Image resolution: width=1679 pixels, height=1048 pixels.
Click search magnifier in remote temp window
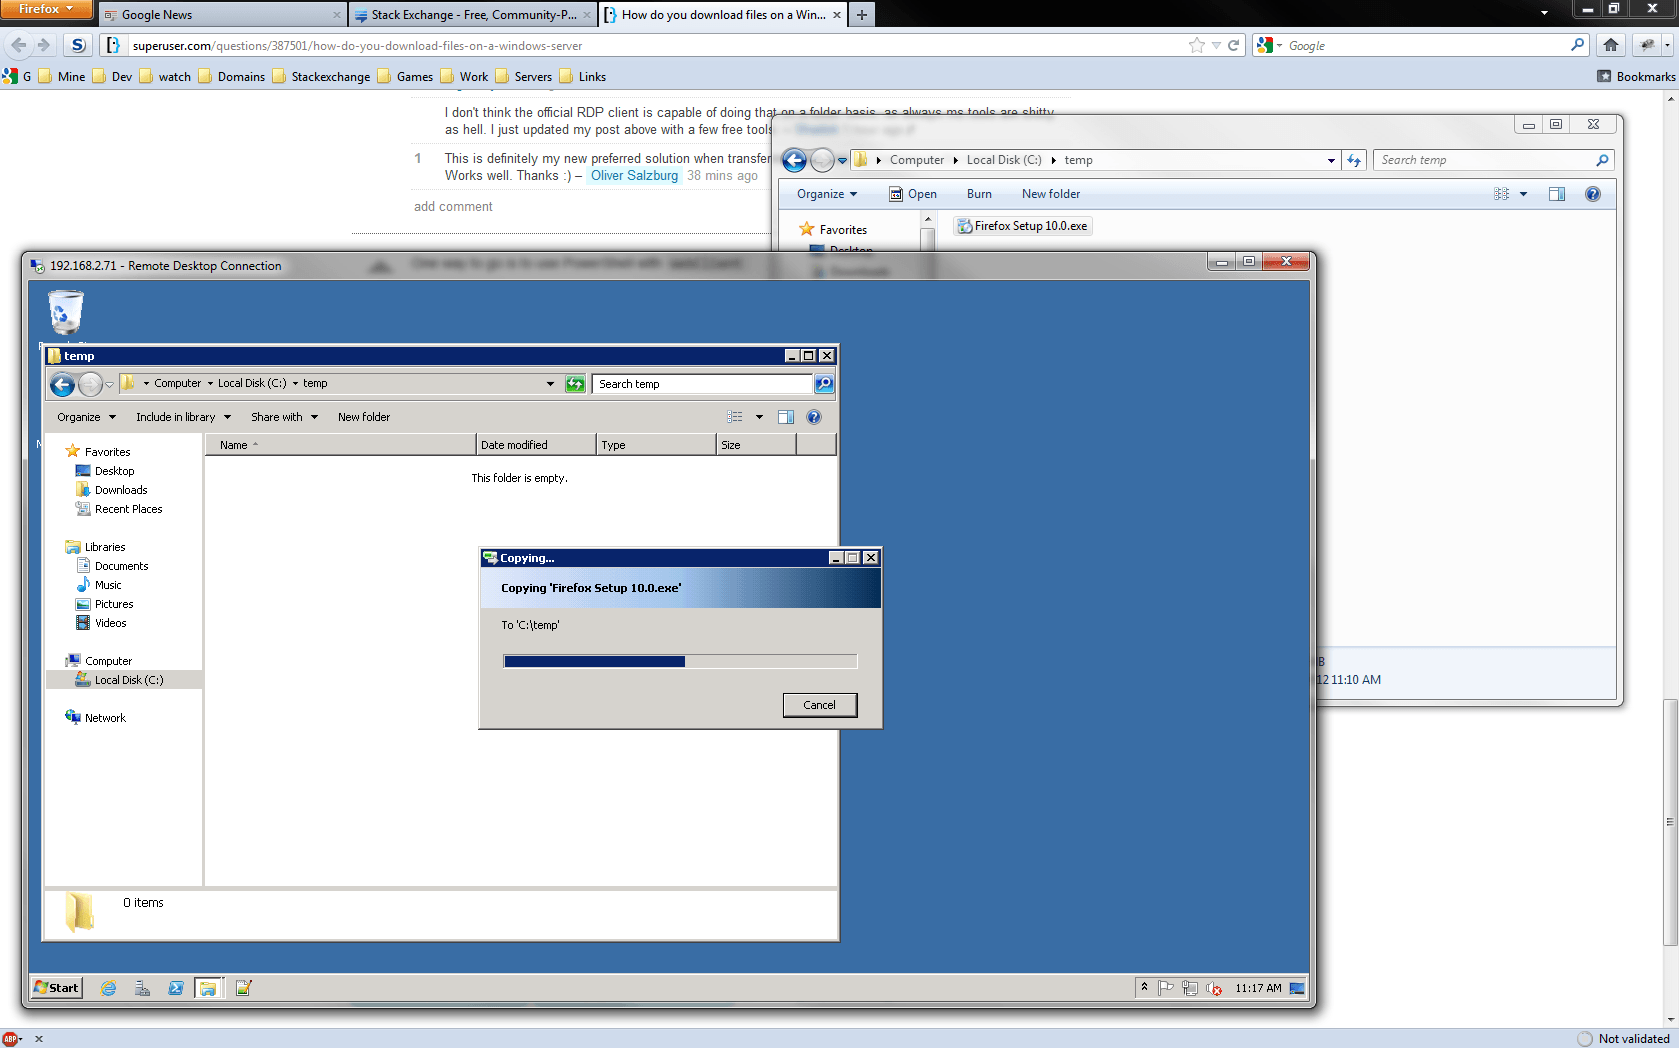pos(823,384)
